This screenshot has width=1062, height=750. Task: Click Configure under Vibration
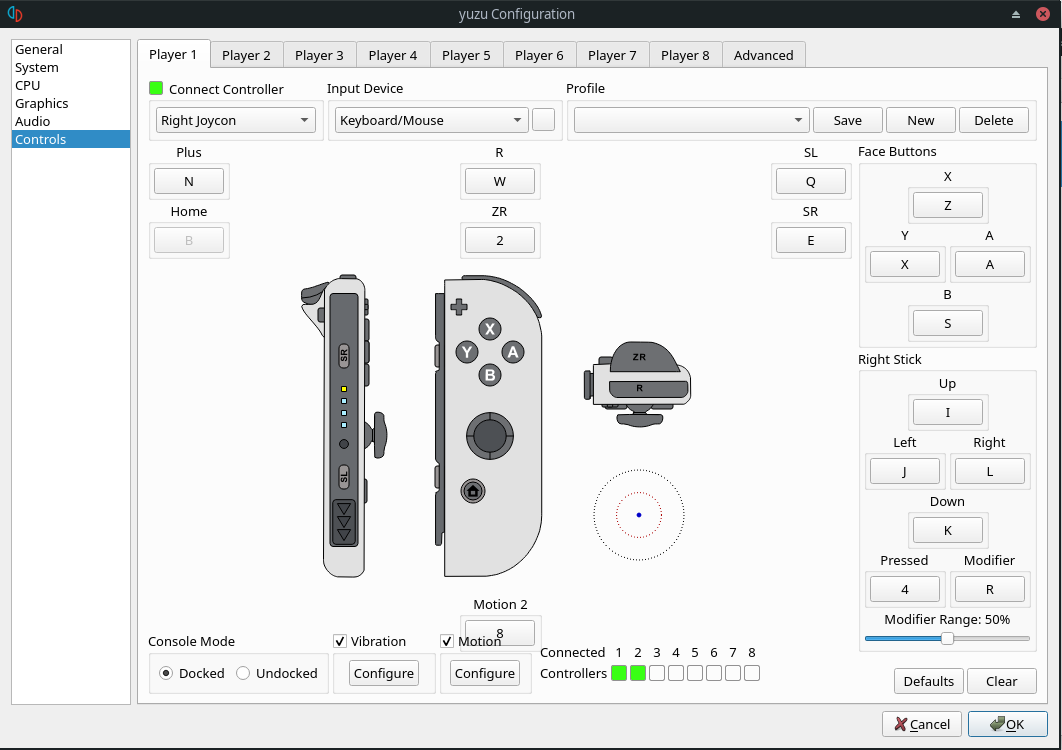[x=384, y=673]
